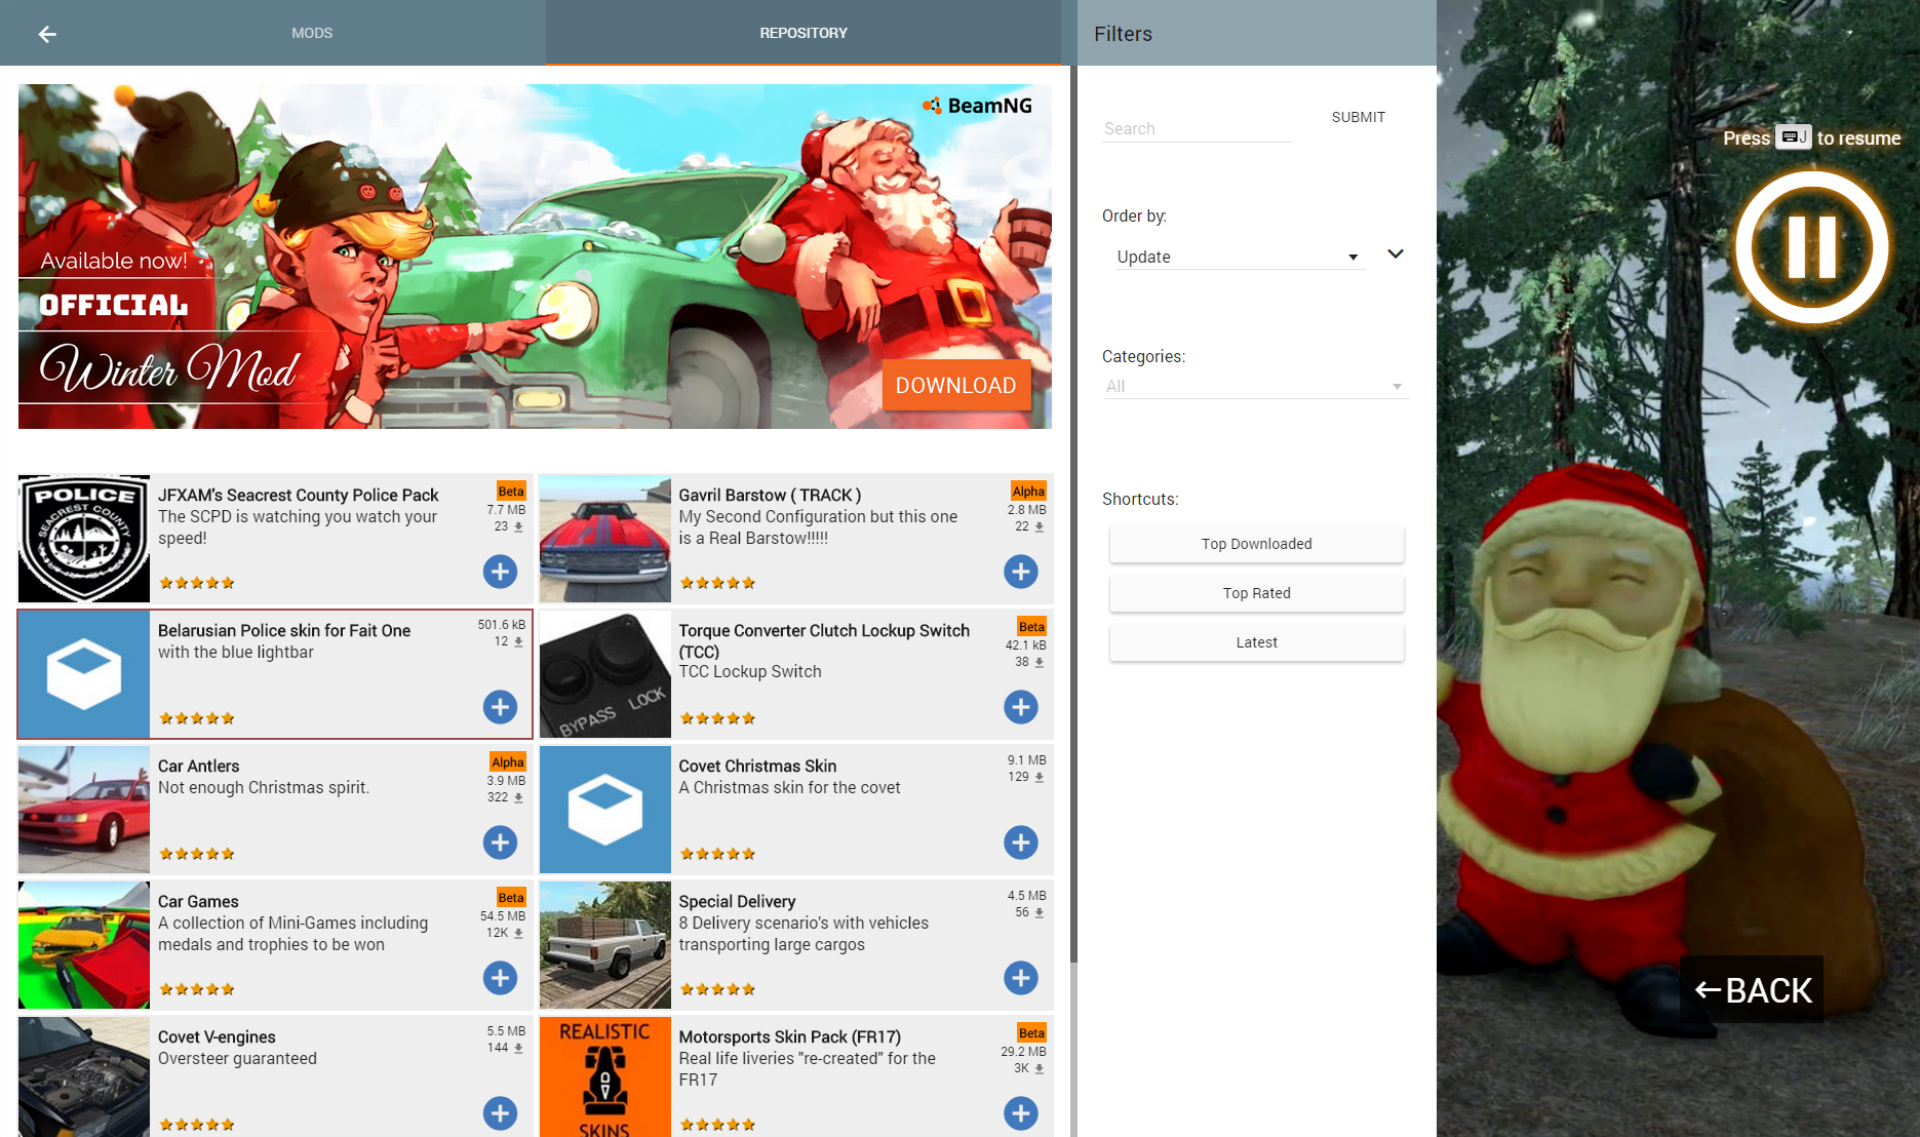Click the BACK button in game view

(1753, 990)
